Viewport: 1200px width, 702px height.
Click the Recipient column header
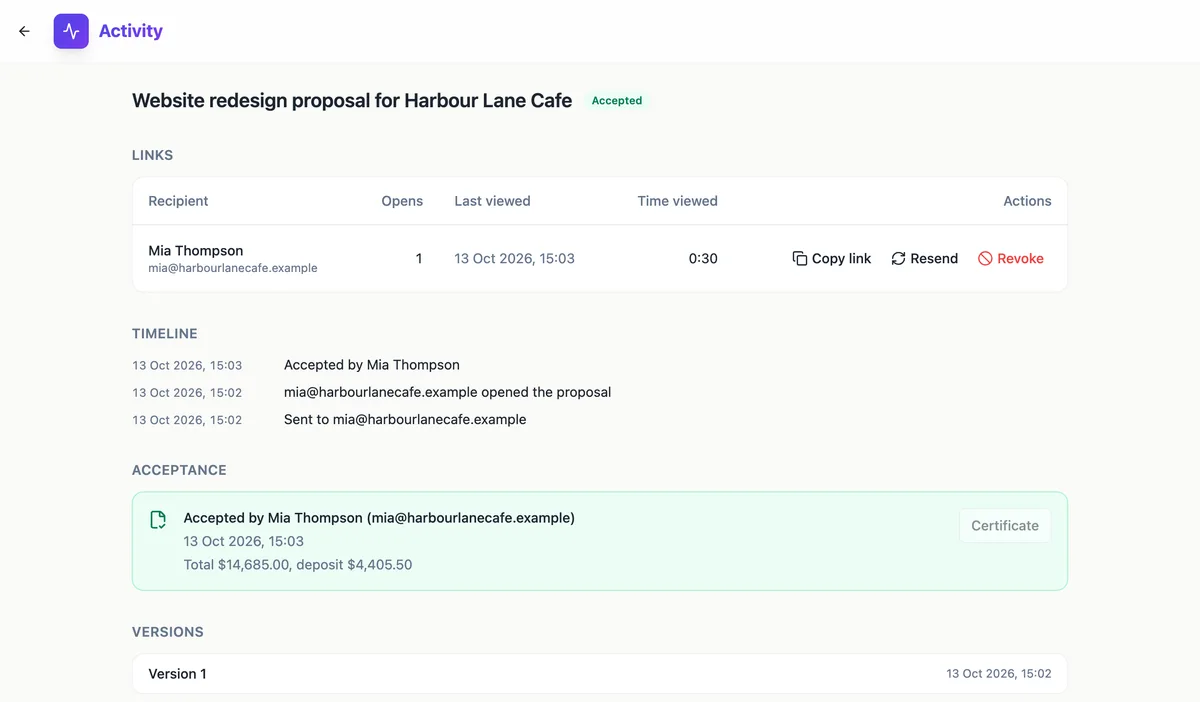tap(178, 201)
